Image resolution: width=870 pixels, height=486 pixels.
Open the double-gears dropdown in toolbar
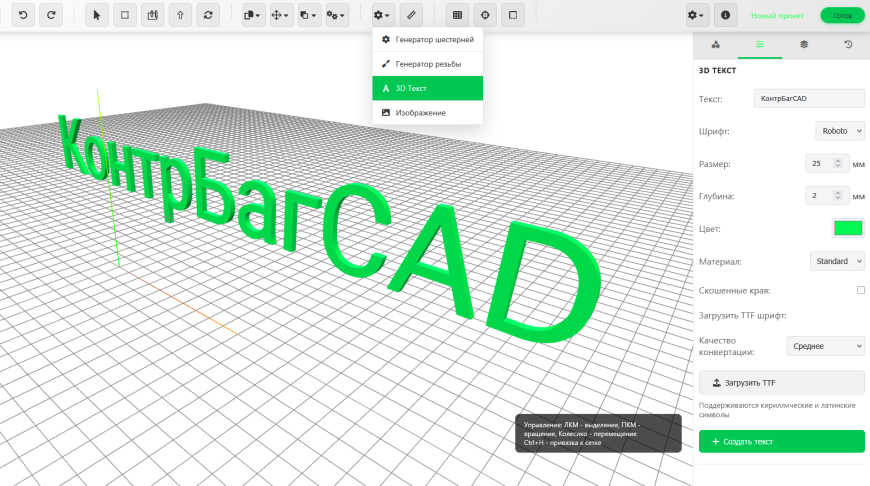point(337,15)
